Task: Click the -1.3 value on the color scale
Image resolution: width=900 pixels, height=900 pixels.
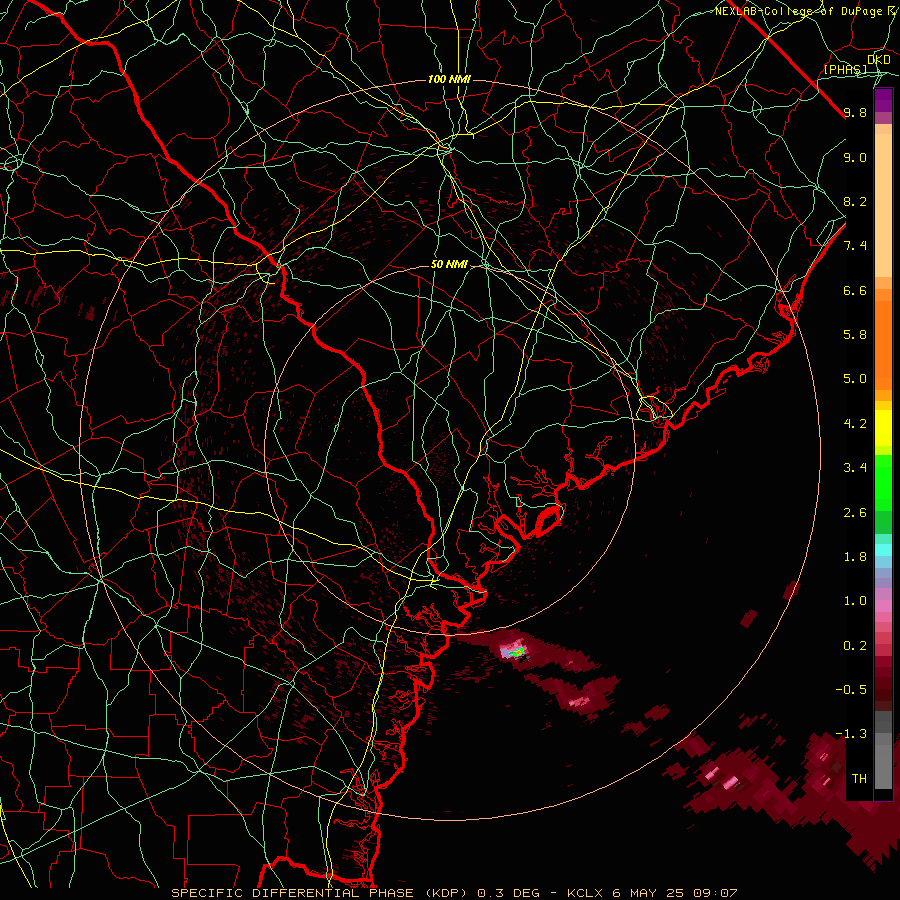Action: click(x=851, y=734)
